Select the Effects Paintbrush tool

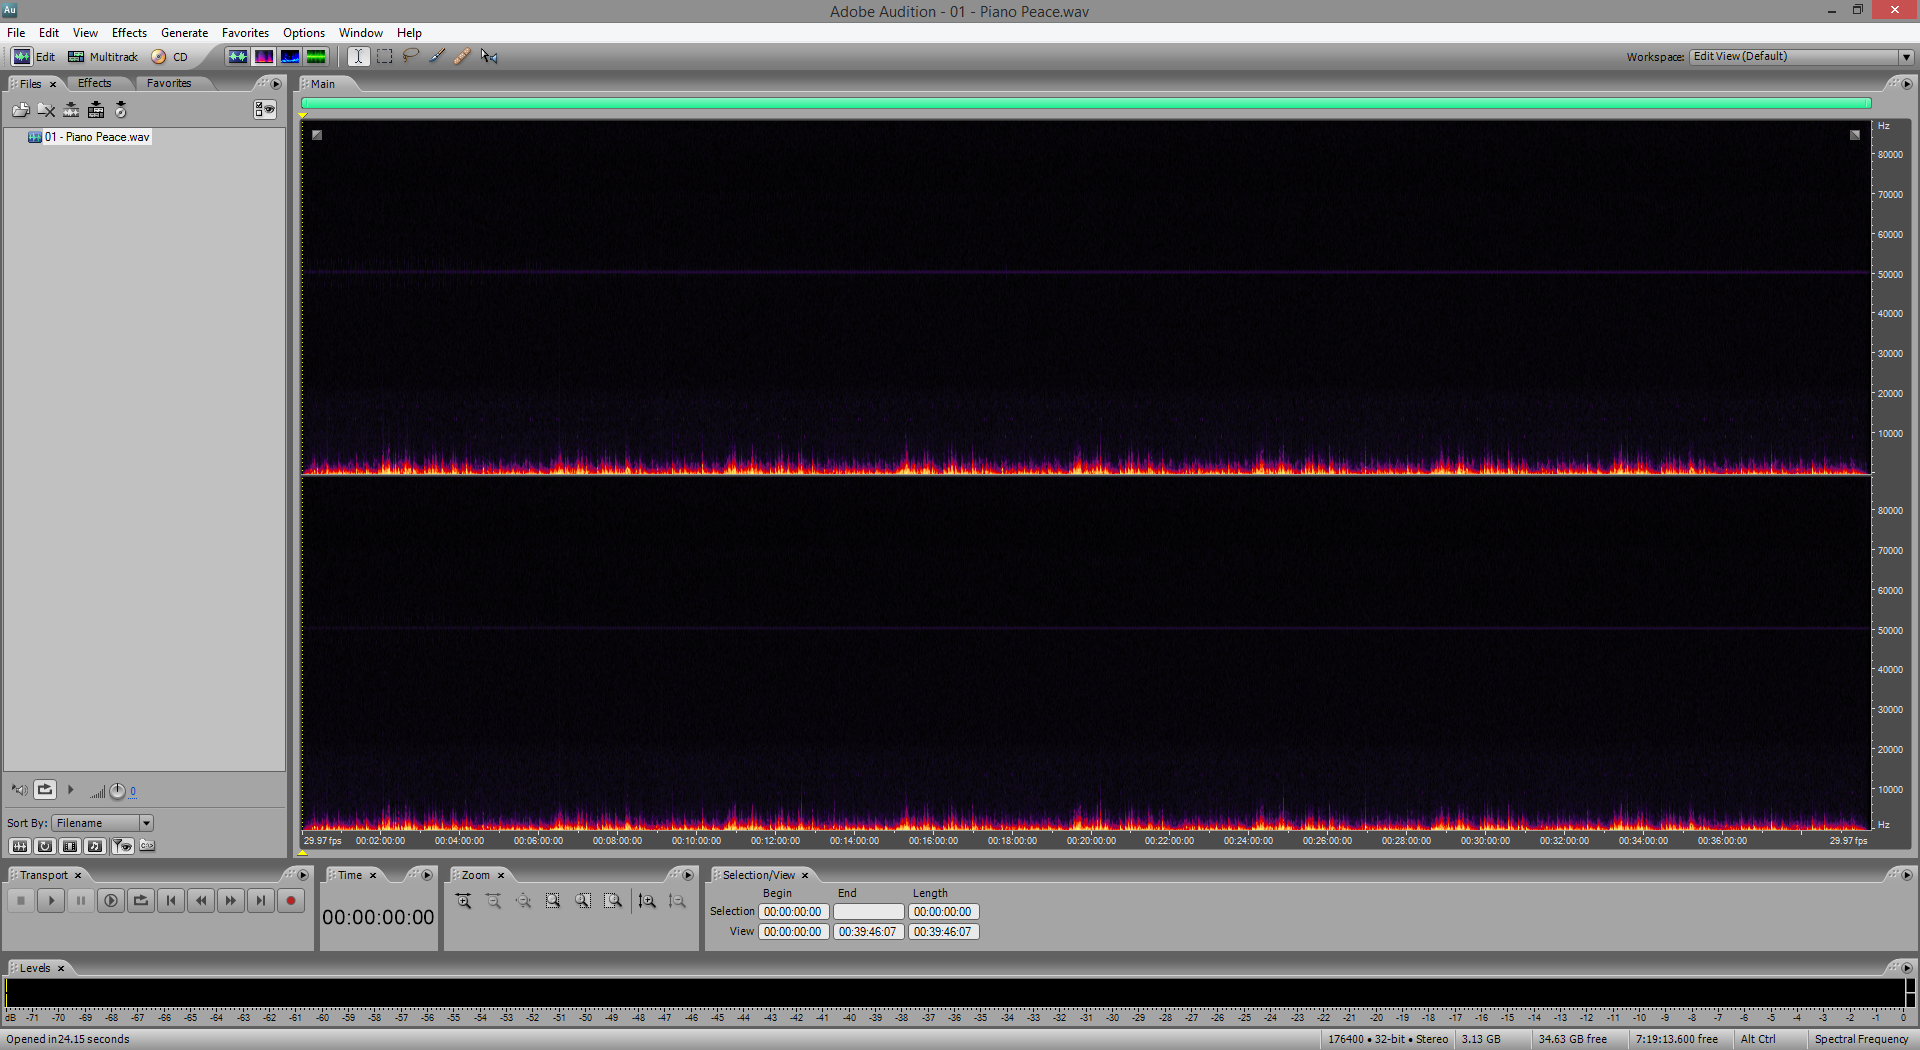pos(437,57)
